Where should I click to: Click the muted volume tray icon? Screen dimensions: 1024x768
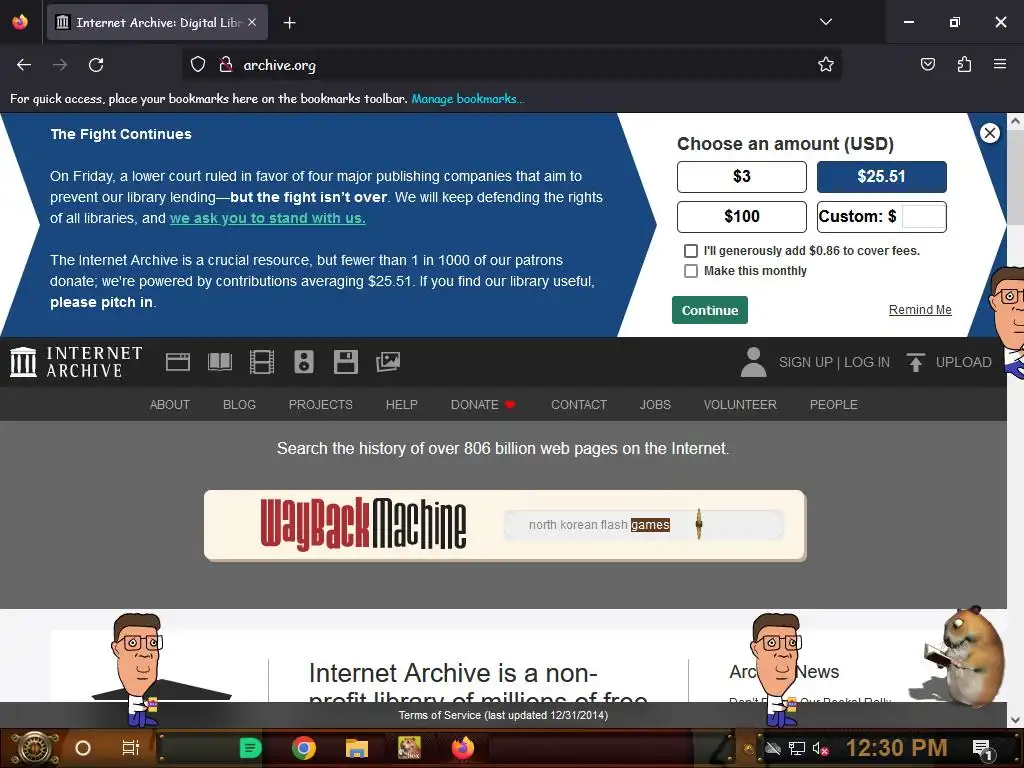coord(820,748)
